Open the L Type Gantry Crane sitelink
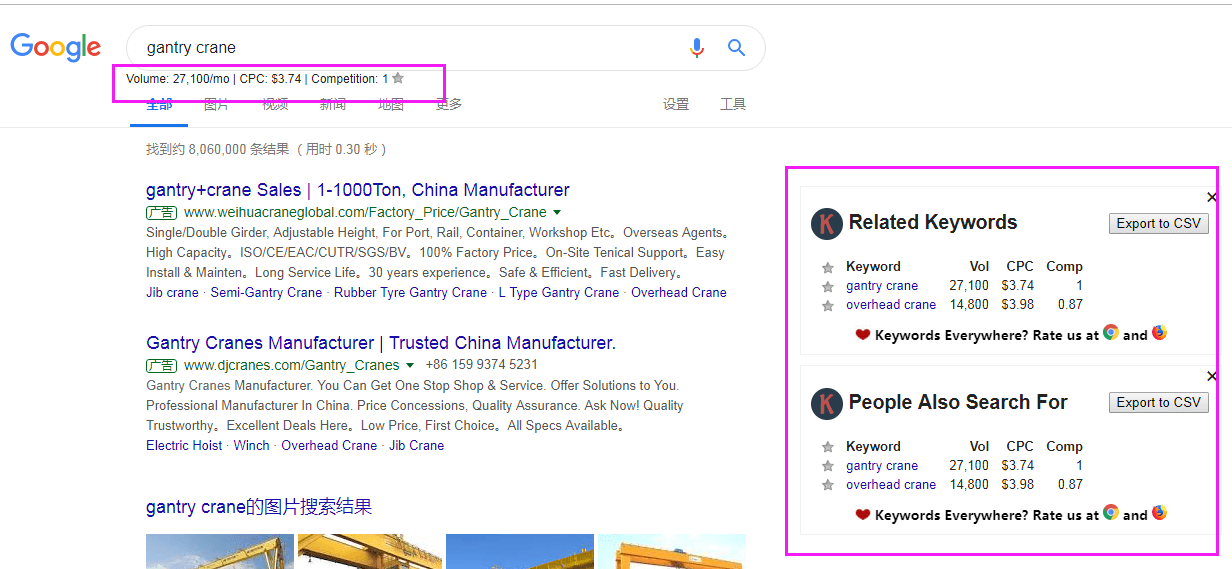Screen dimensions: 1232x569 [x=558, y=293]
